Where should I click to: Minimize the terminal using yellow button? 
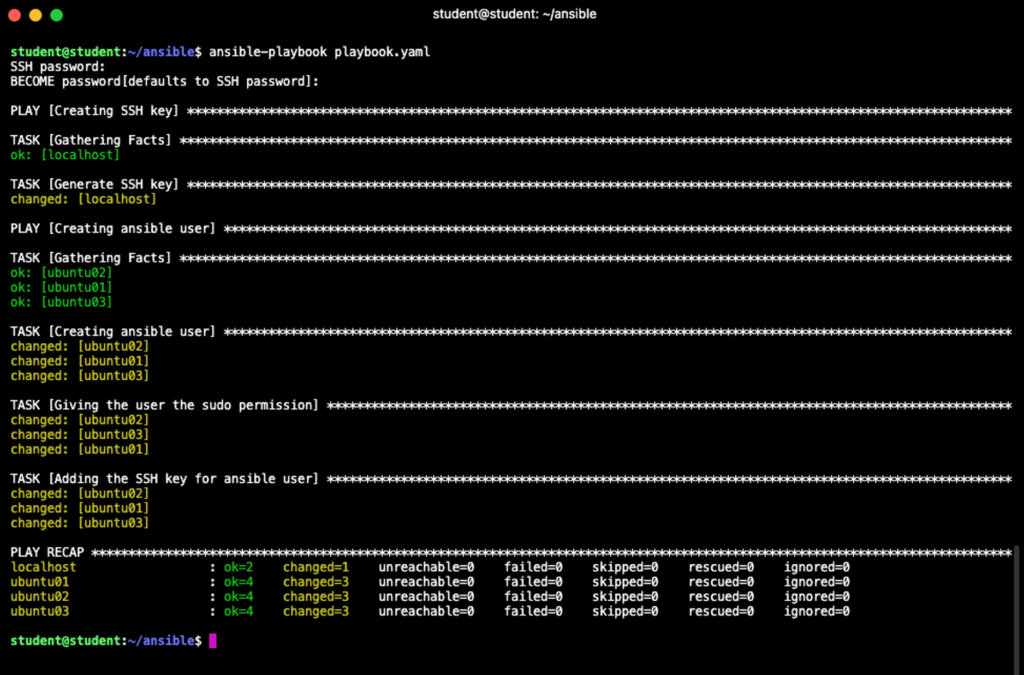click(x=35, y=15)
